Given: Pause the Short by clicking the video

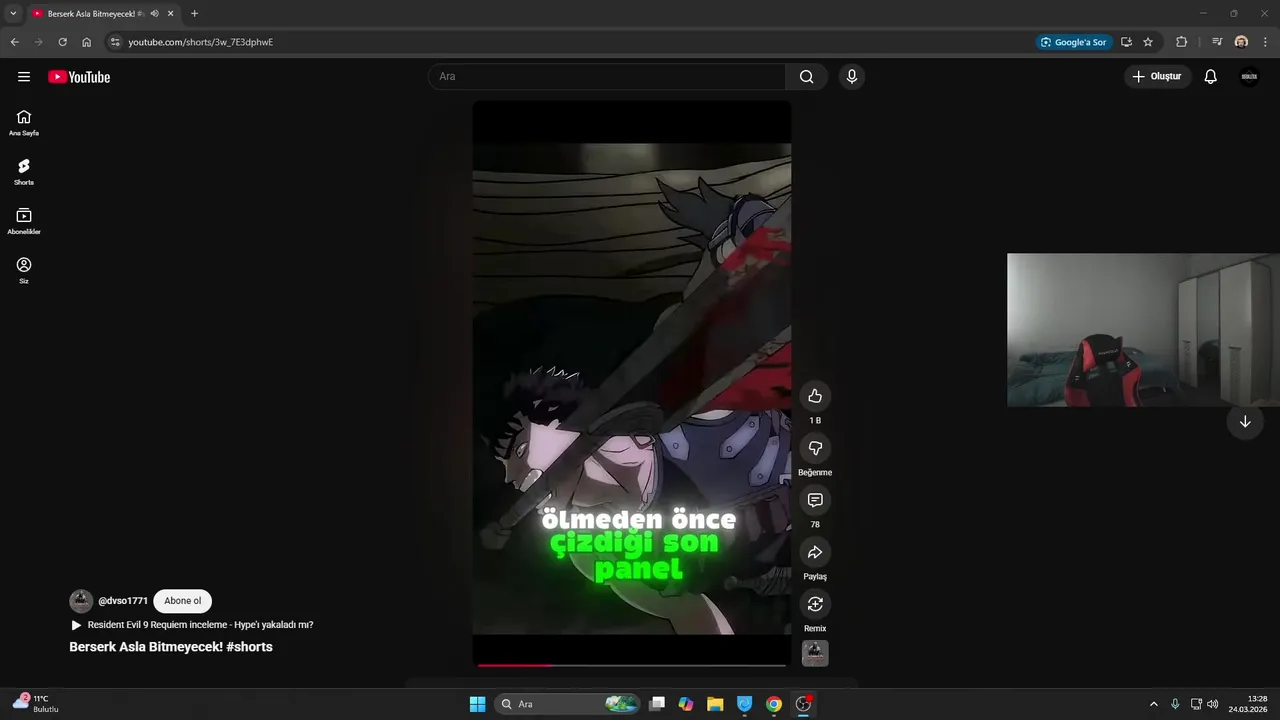Looking at the screenshot, I should 632,382.
